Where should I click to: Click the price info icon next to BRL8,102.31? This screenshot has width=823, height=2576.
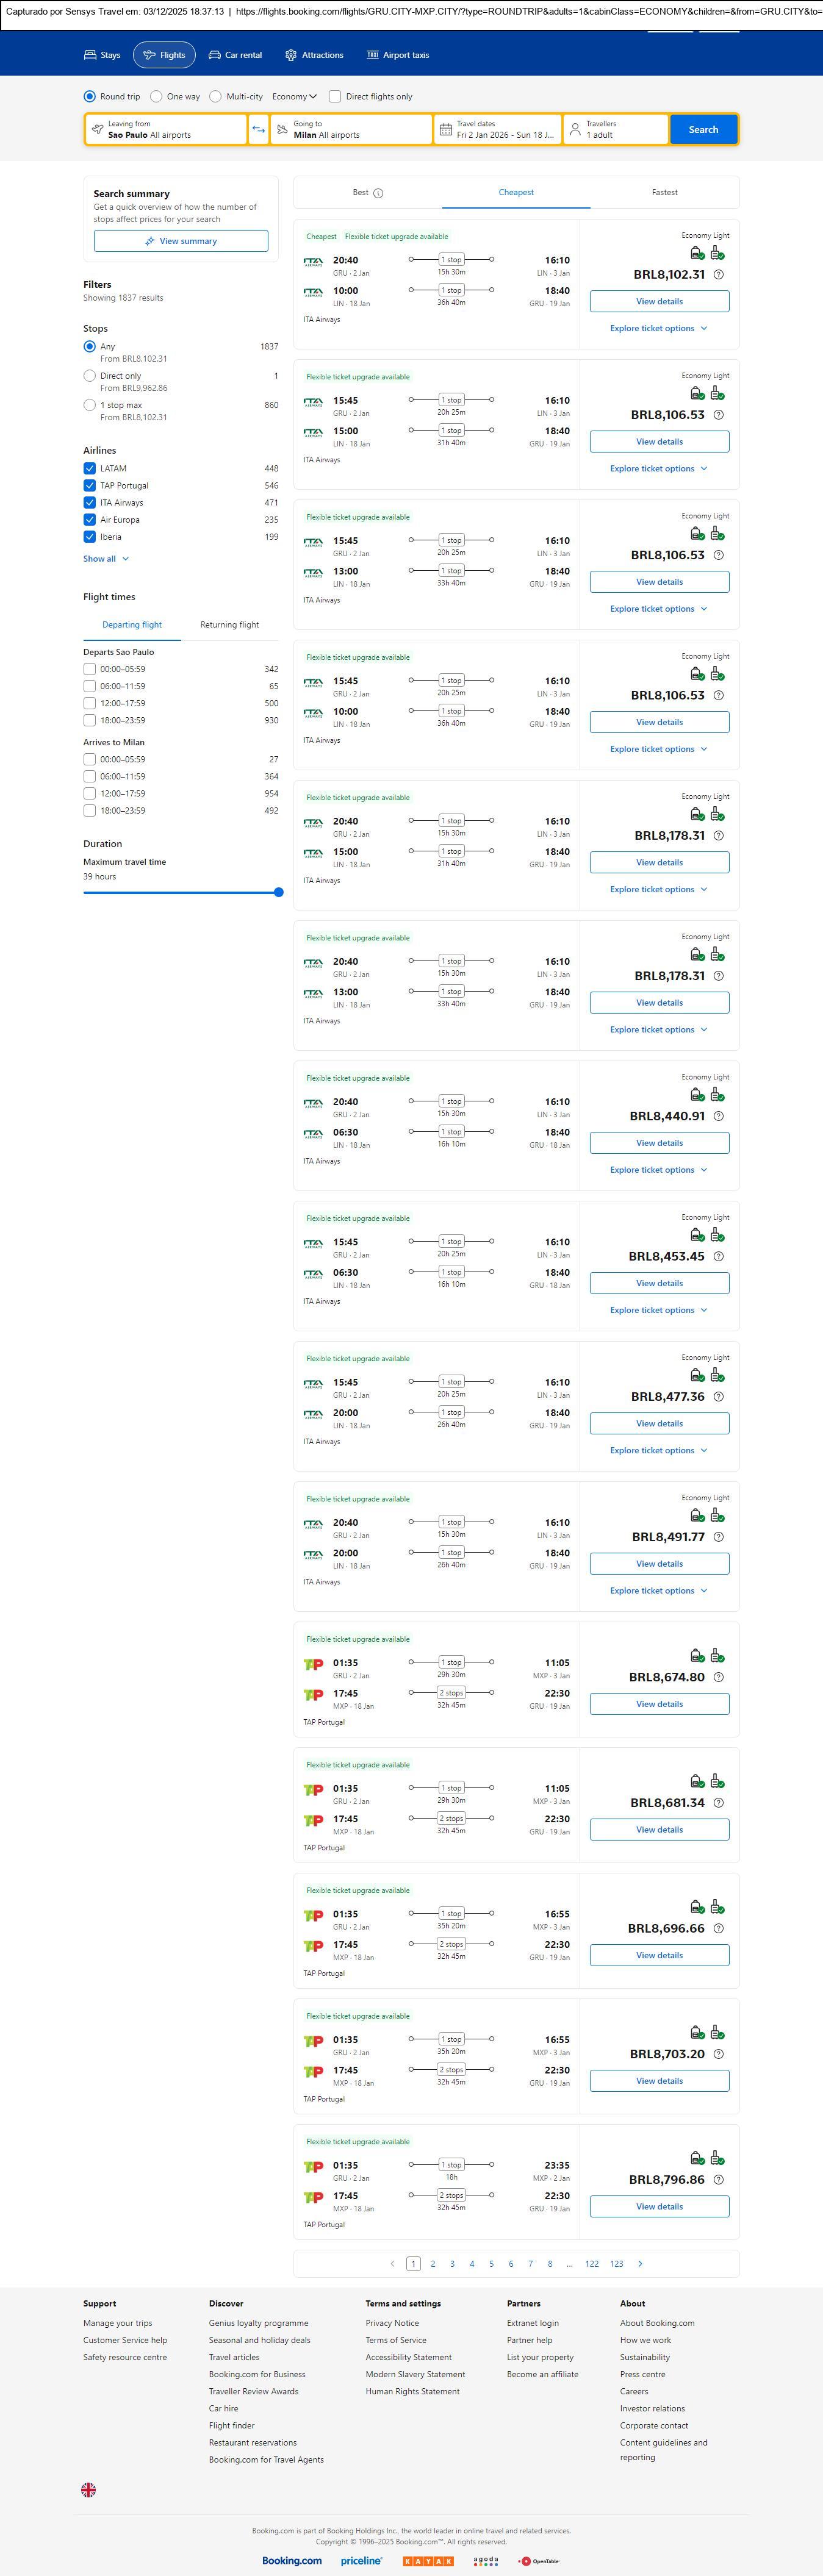click(x=718, y=275)
